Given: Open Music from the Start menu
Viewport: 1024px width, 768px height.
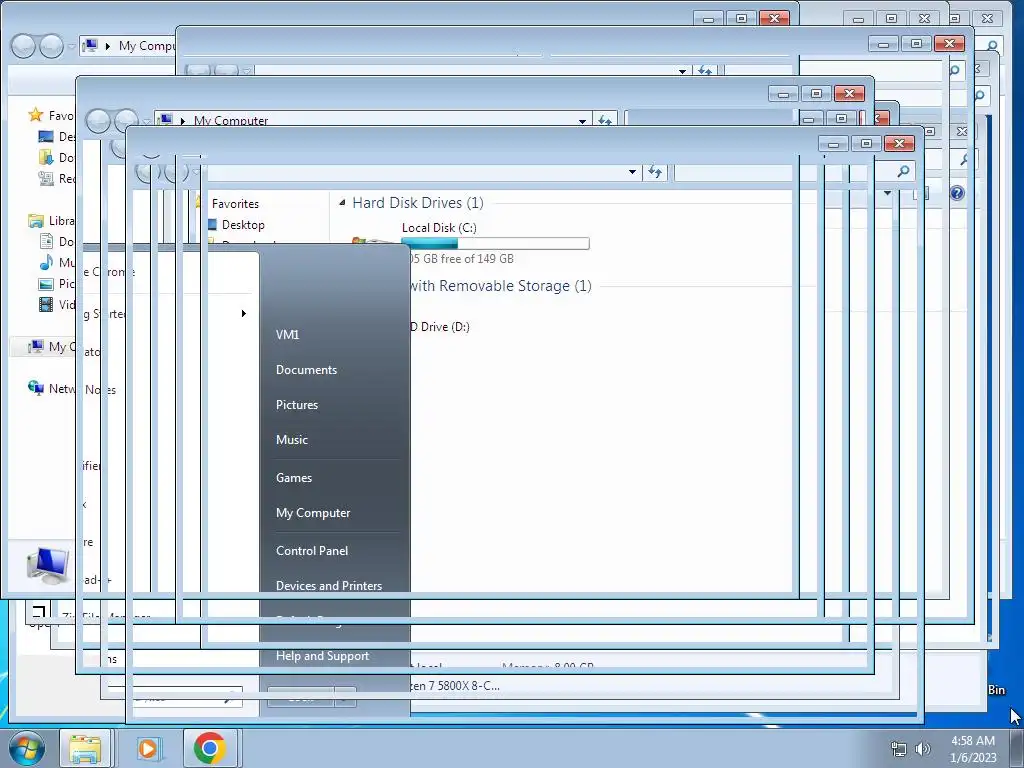Looking at the screenshot, I should pyautogui.click(x=291, y=440).
